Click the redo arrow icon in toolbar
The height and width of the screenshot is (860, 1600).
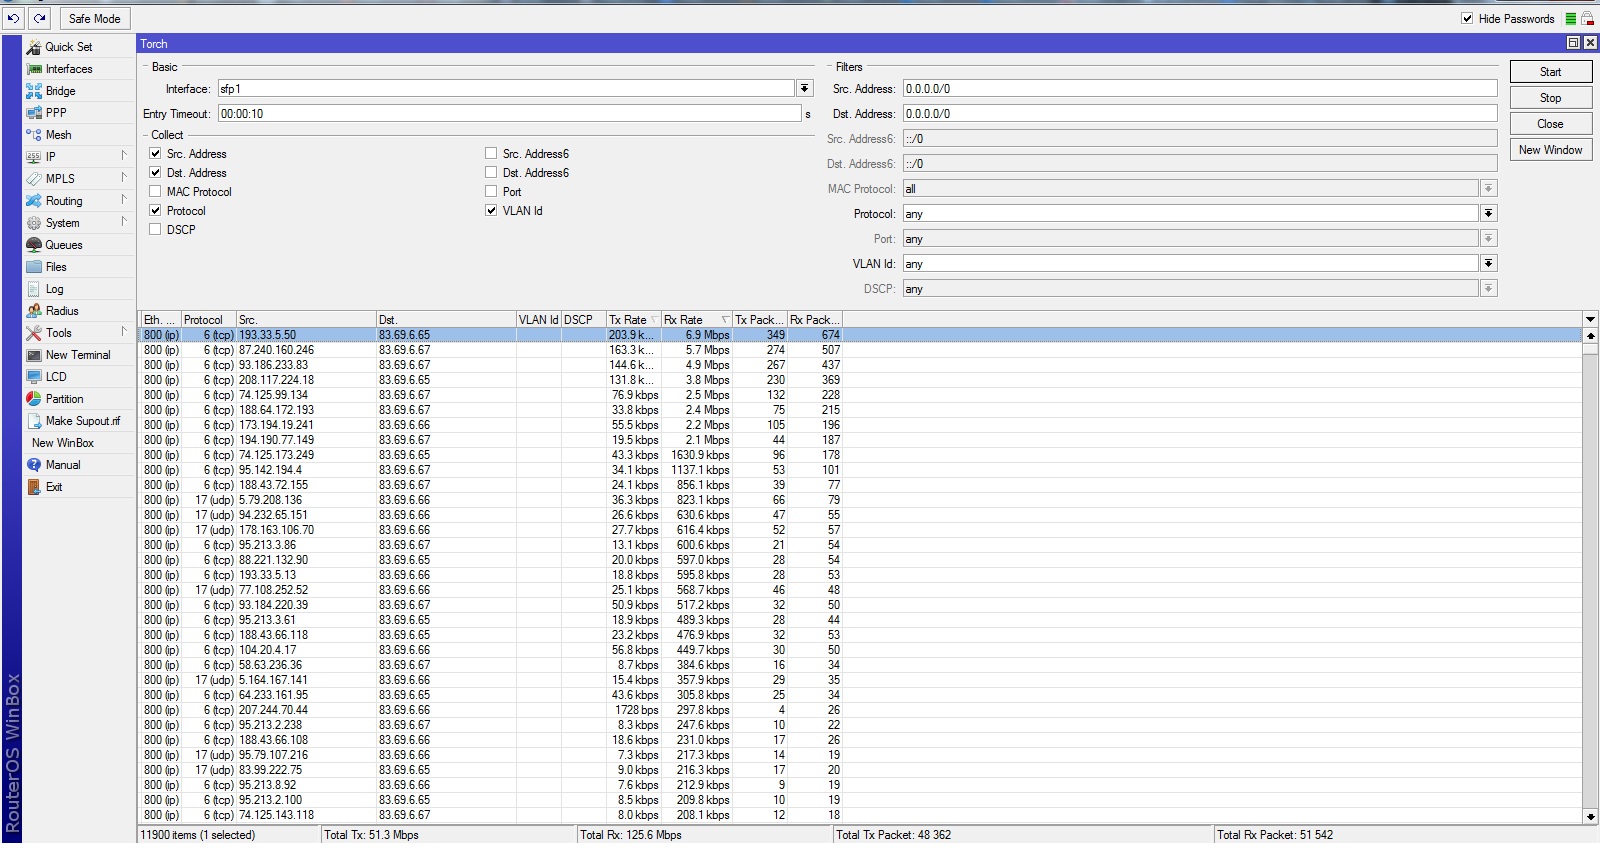coord(40,18)
